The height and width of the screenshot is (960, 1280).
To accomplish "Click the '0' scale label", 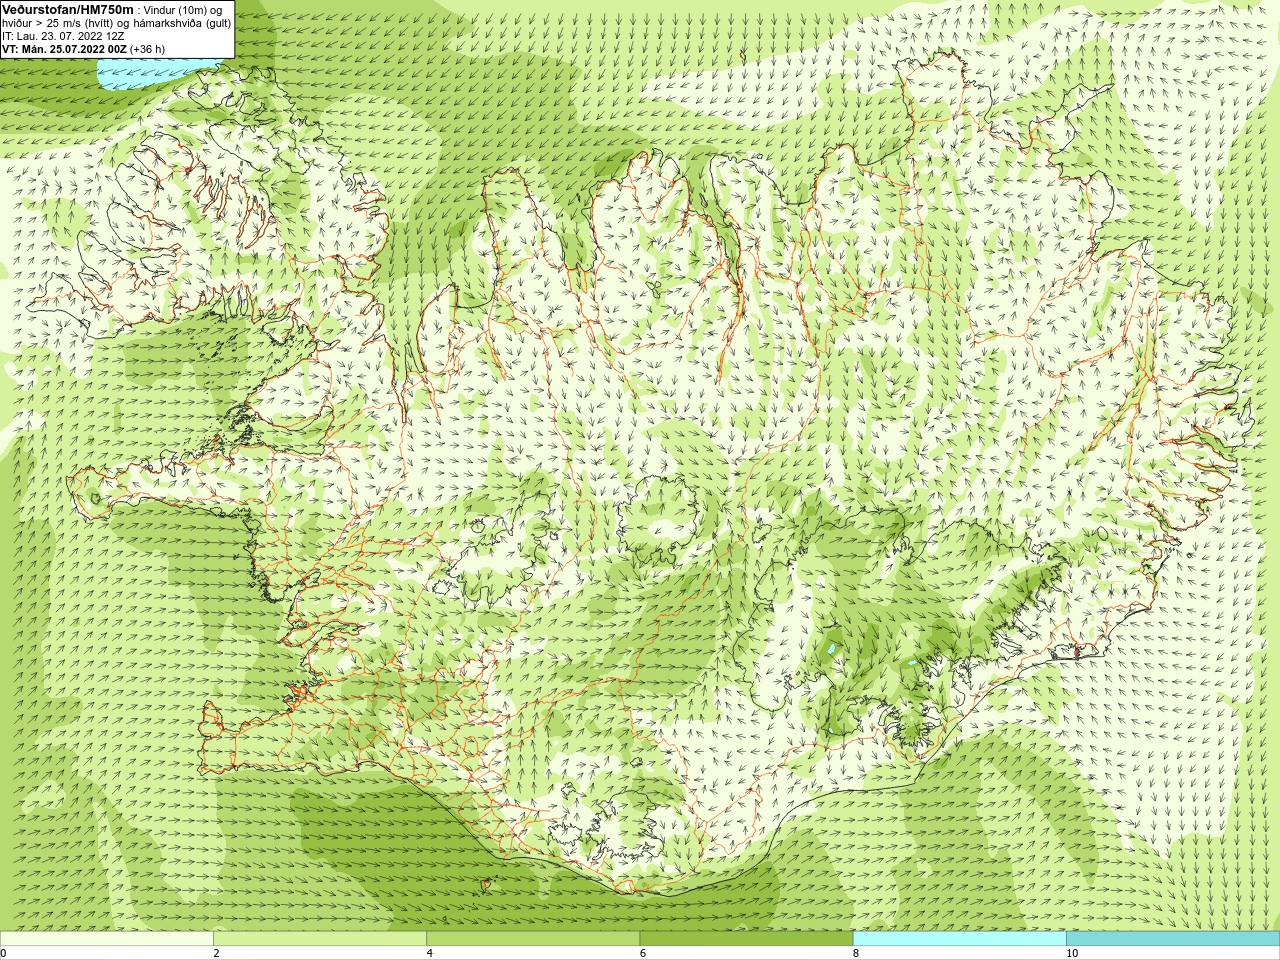I will (x=3, y=953).
